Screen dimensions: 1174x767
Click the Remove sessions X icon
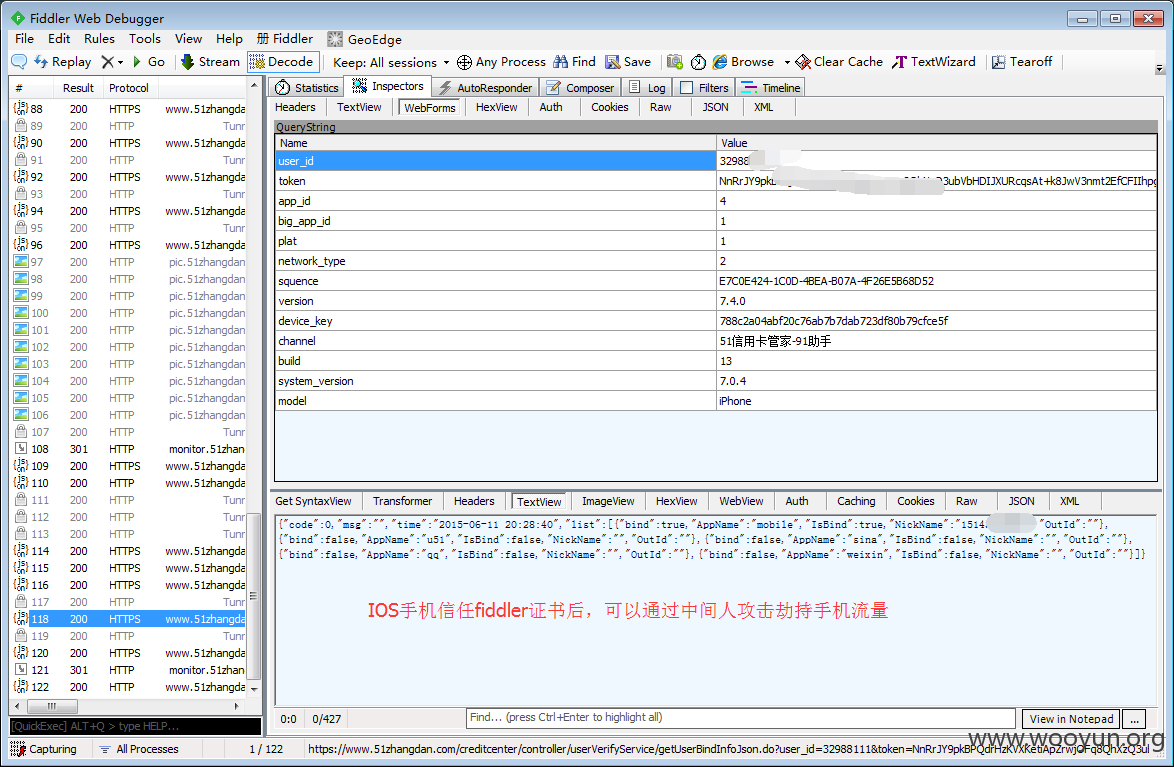(108, 62)
